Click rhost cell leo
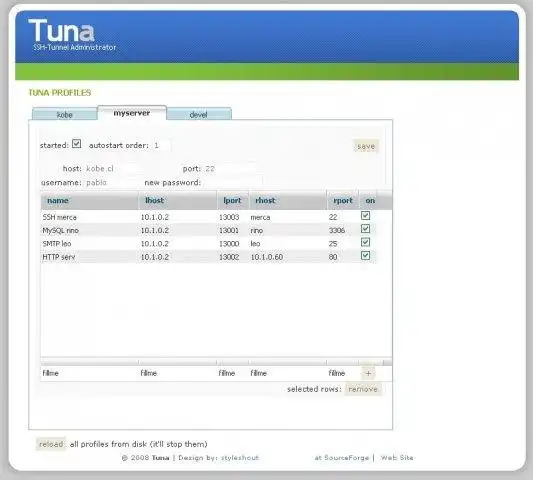533x480 pixels. click(x=255, y=244)
